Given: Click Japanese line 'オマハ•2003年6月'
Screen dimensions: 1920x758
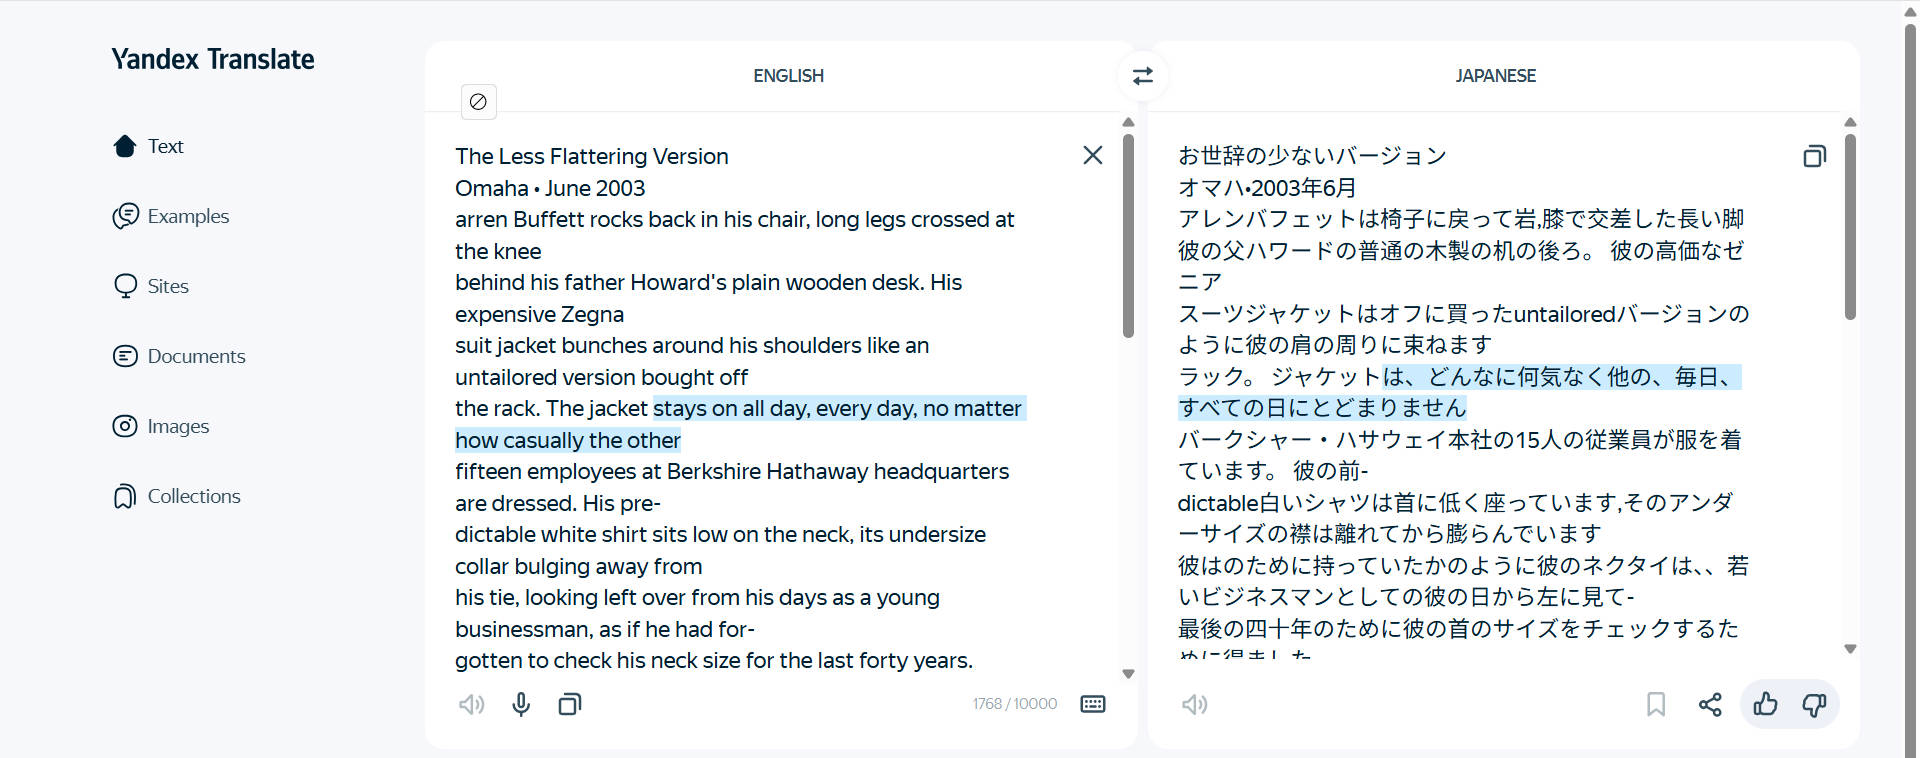Looking at the screenshot, I should (x=1267, y=187).
